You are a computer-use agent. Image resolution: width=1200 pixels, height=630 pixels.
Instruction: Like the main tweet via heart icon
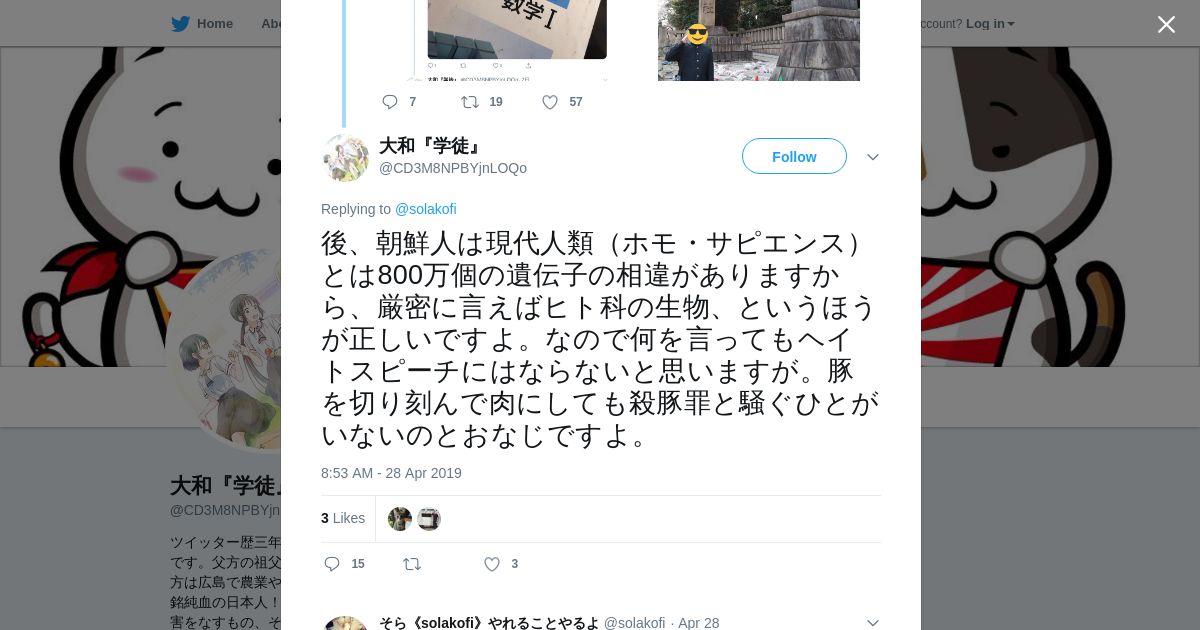[x=492, y=564]
